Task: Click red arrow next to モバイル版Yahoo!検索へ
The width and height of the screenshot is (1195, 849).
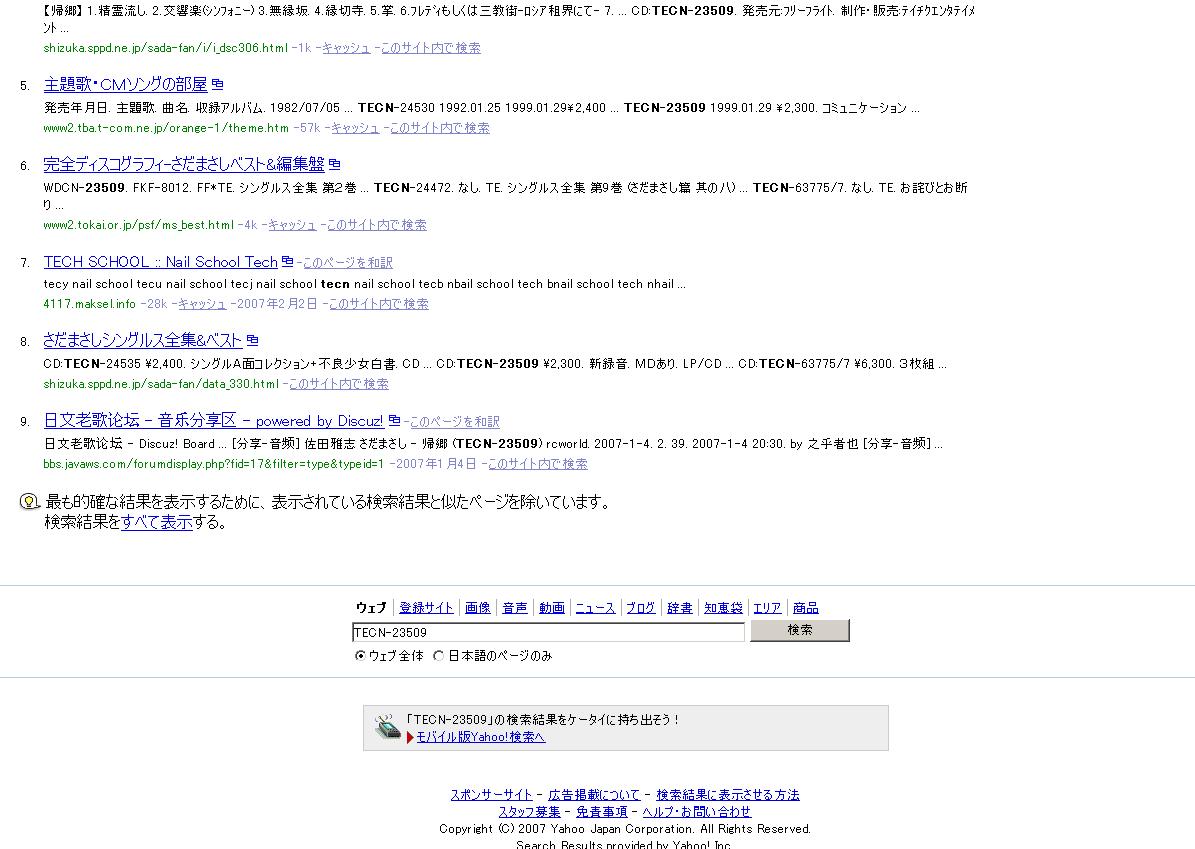Action: (x=410, y=737)
